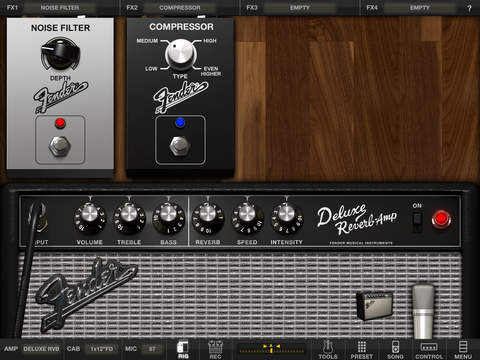Open the RIG view
This screenshot has width=480, height=360.
click(183, 350)
